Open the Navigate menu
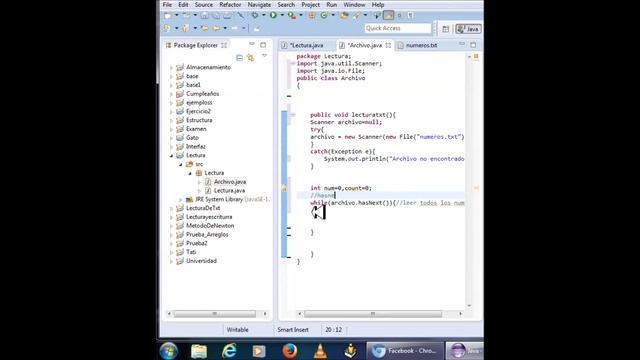 pyautogui.click(x=259, y=5)
